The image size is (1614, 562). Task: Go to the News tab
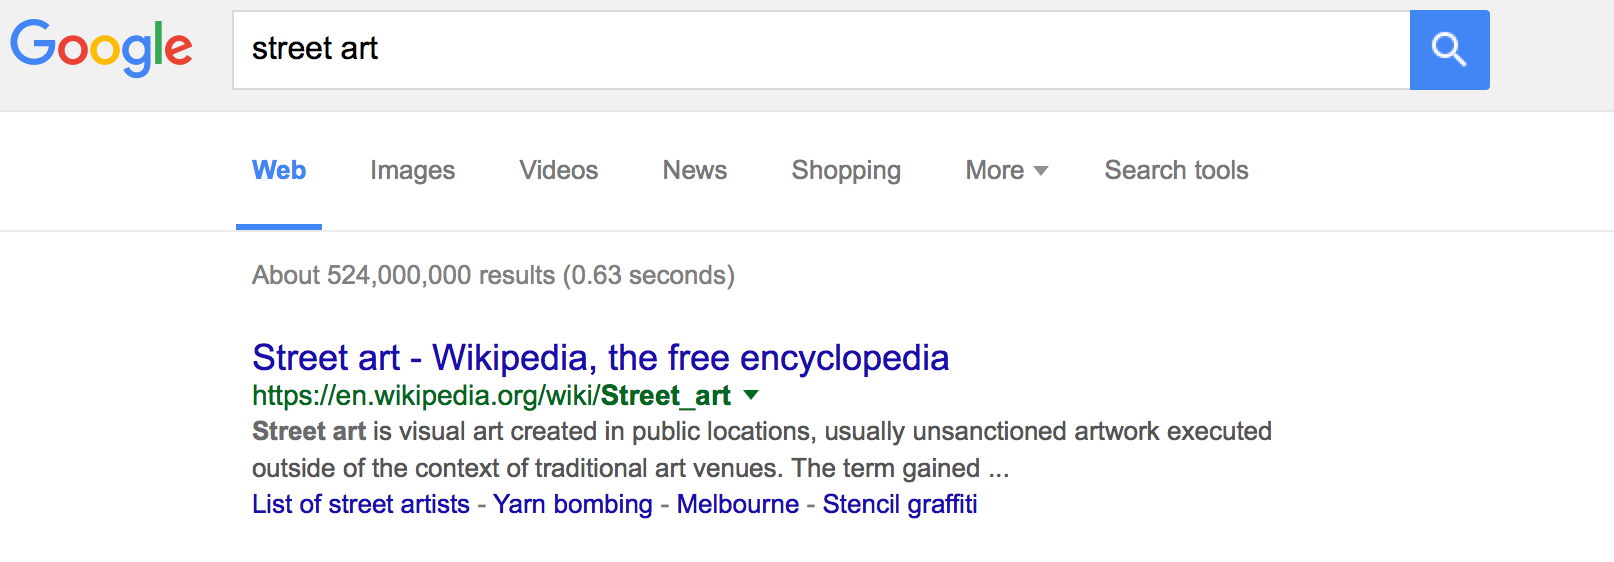[694, 171]
